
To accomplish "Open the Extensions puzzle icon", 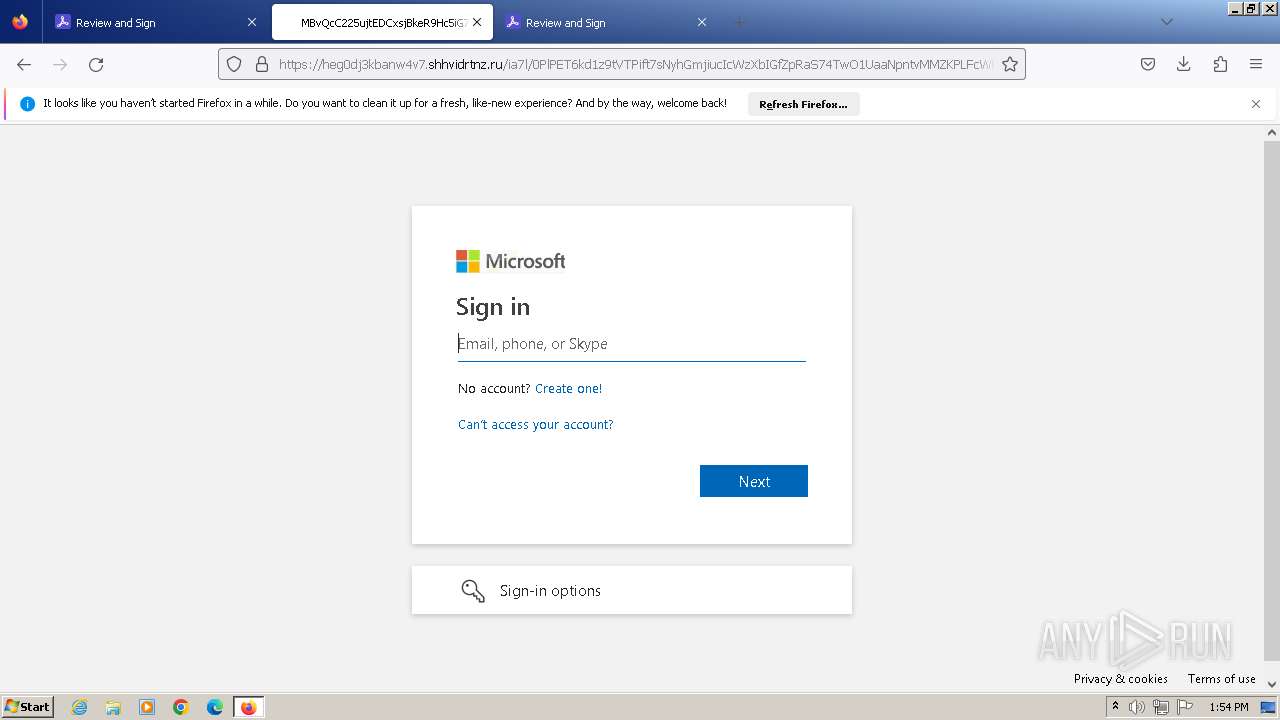I will (x=1220, y=64).
